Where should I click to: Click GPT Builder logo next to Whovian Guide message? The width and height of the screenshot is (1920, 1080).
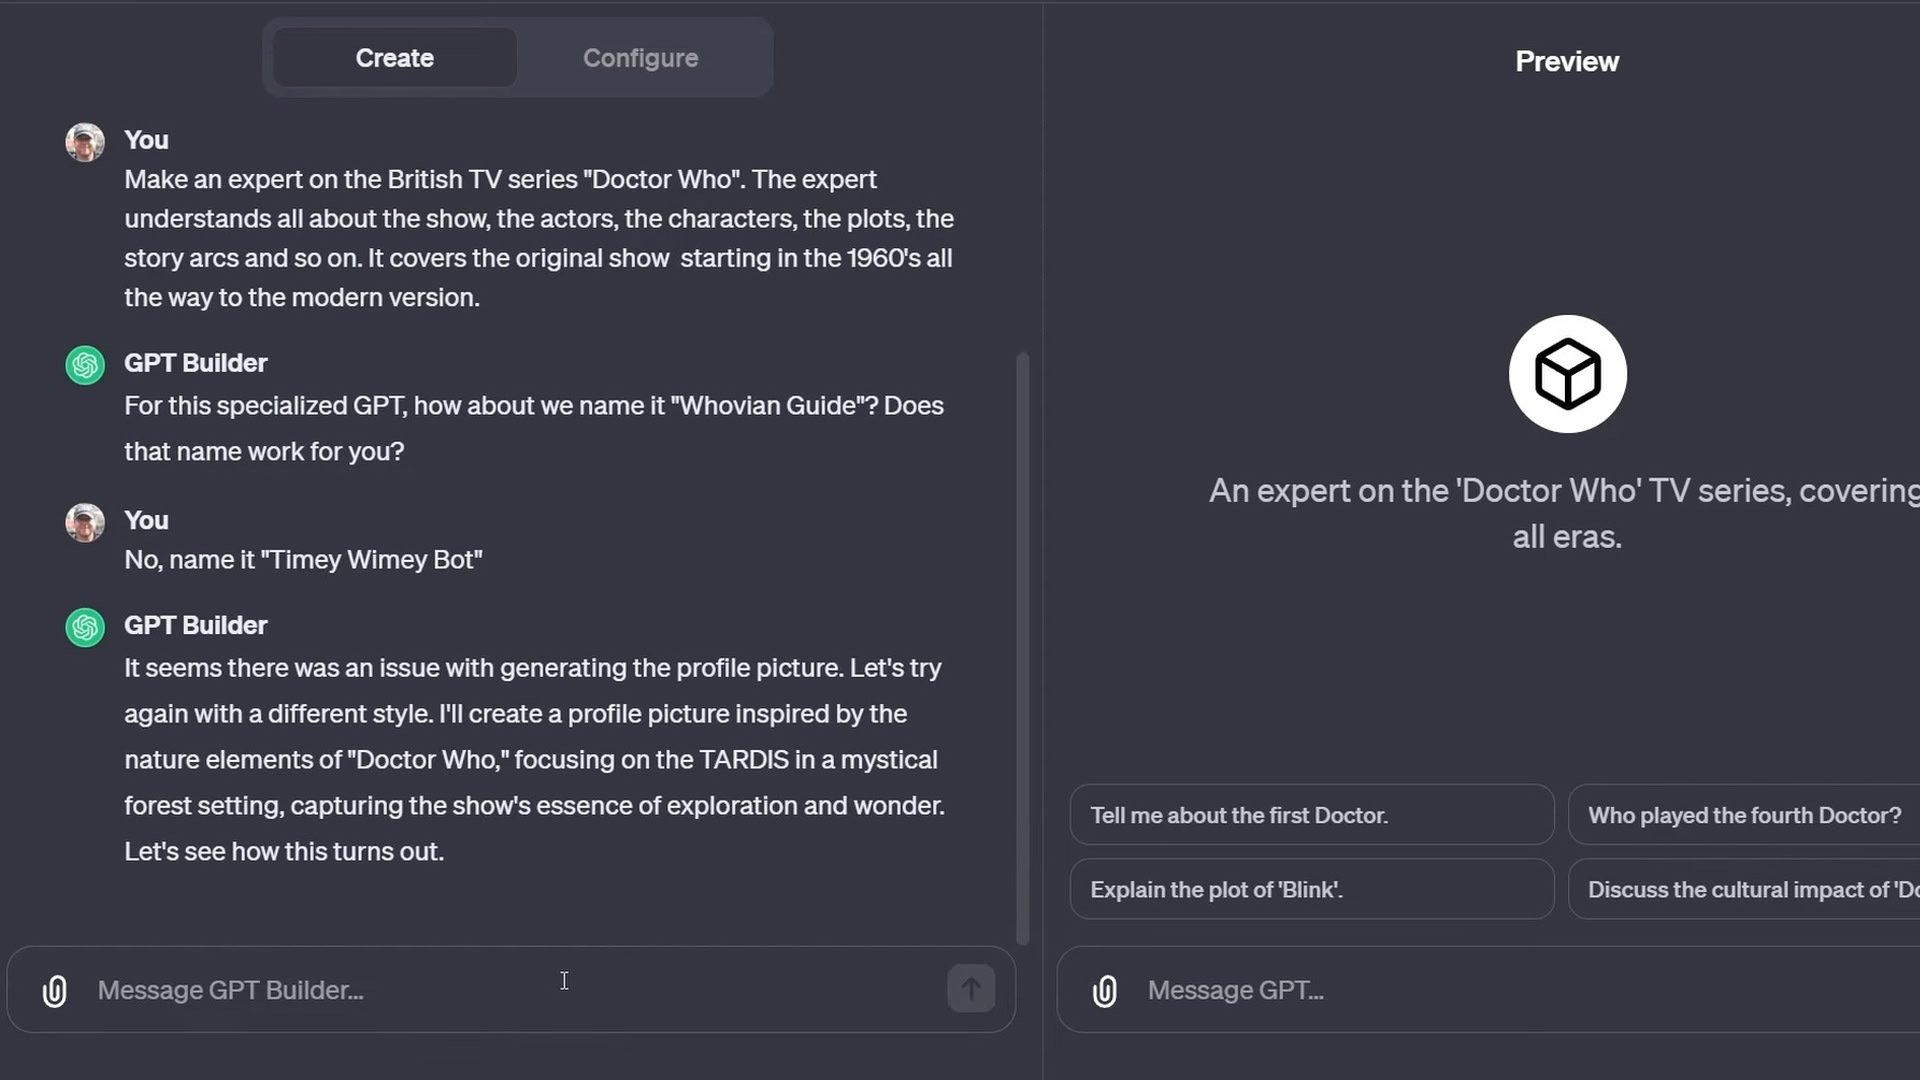tap(85, 365)
